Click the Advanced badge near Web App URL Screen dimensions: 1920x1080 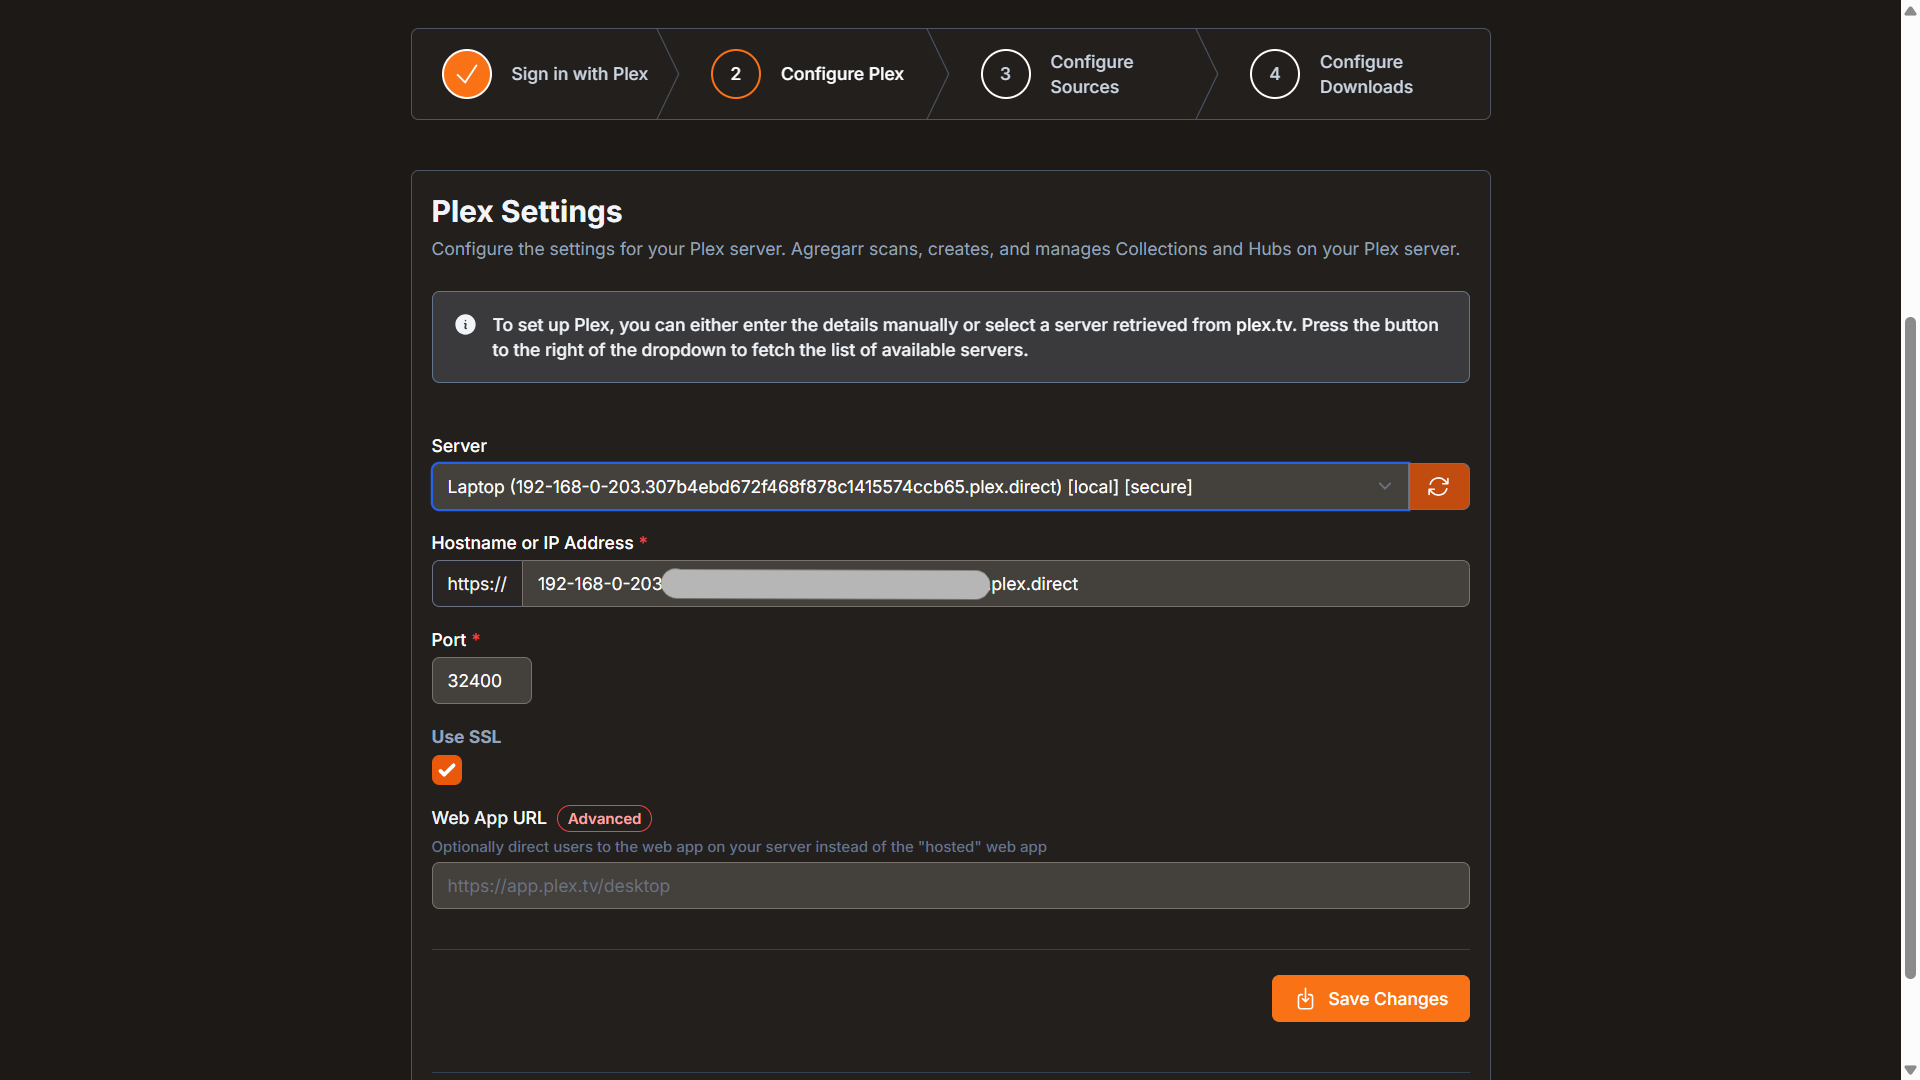(604, 818)
